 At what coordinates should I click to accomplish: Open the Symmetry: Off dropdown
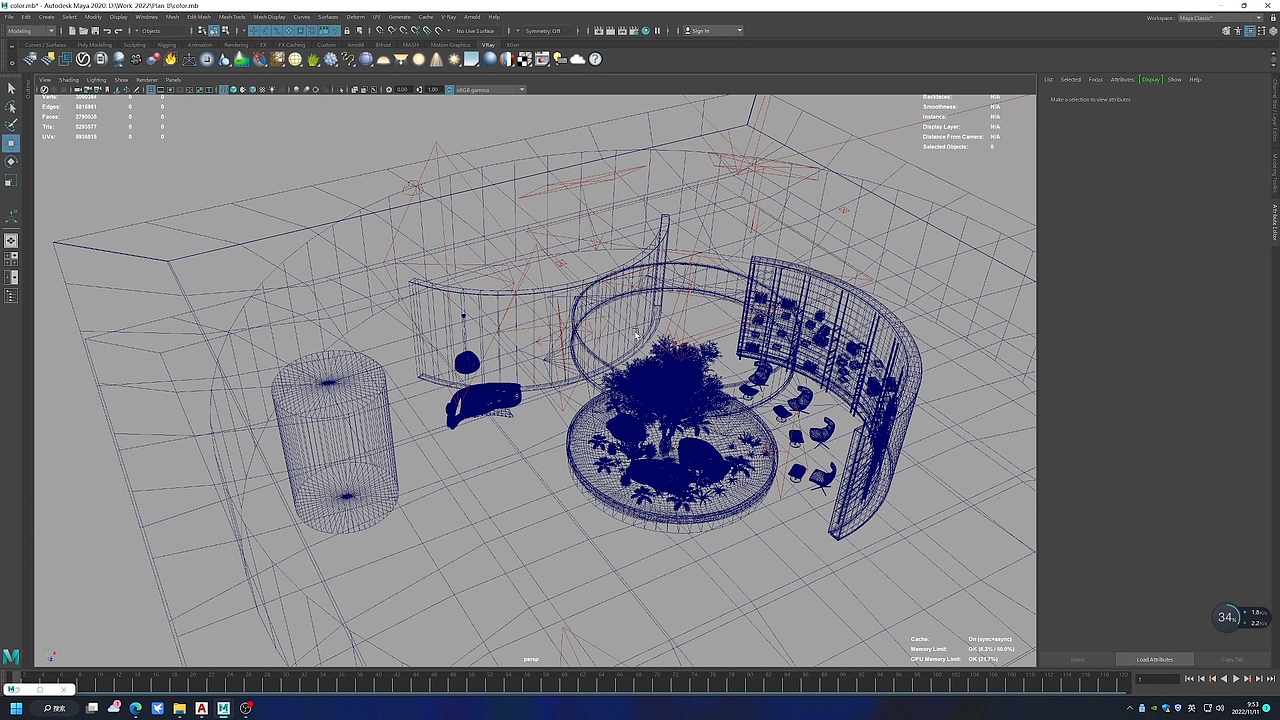click(547, 31)
